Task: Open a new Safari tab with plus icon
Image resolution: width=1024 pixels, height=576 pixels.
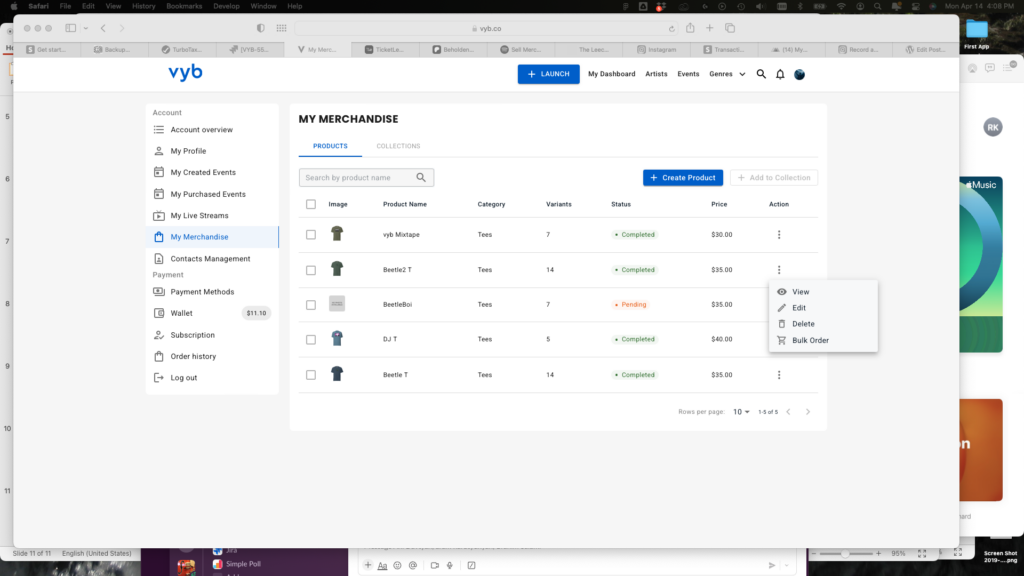Action: pyautogui.click(x=710, y=28)
